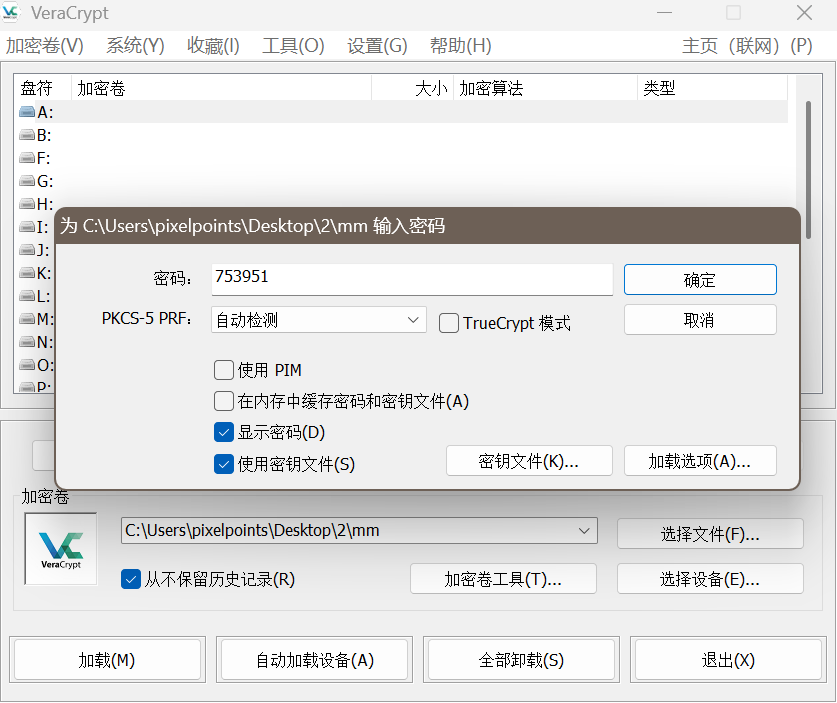Click 全部卸载(S) button
The image size is (837, 703).
521,660
